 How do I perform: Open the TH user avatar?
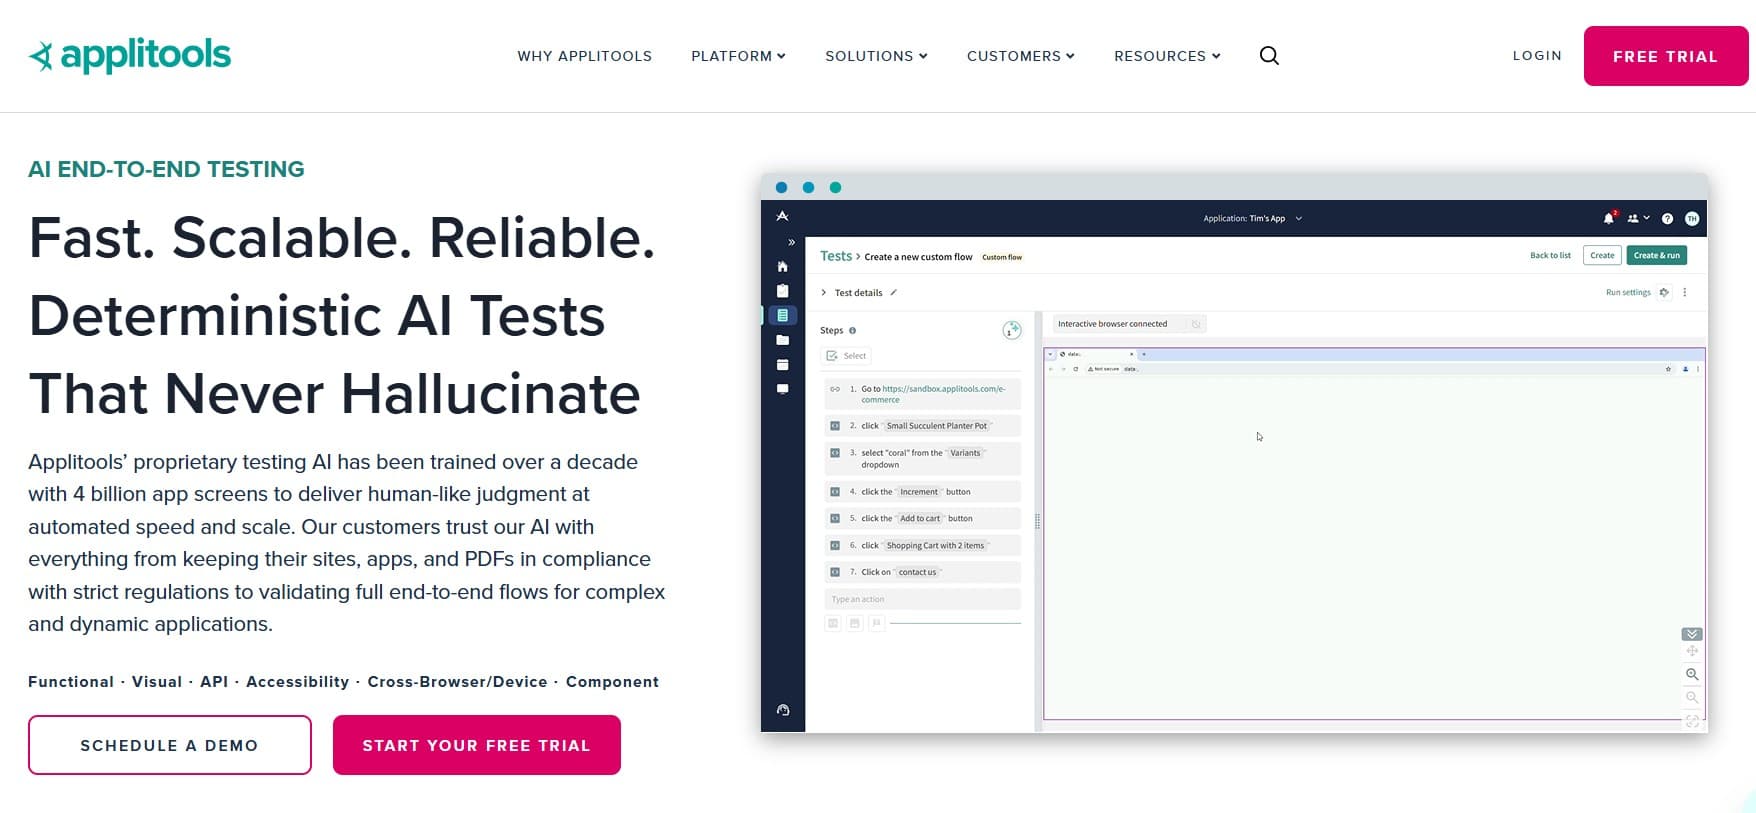pyautogui.click(x=1692, y=218)
